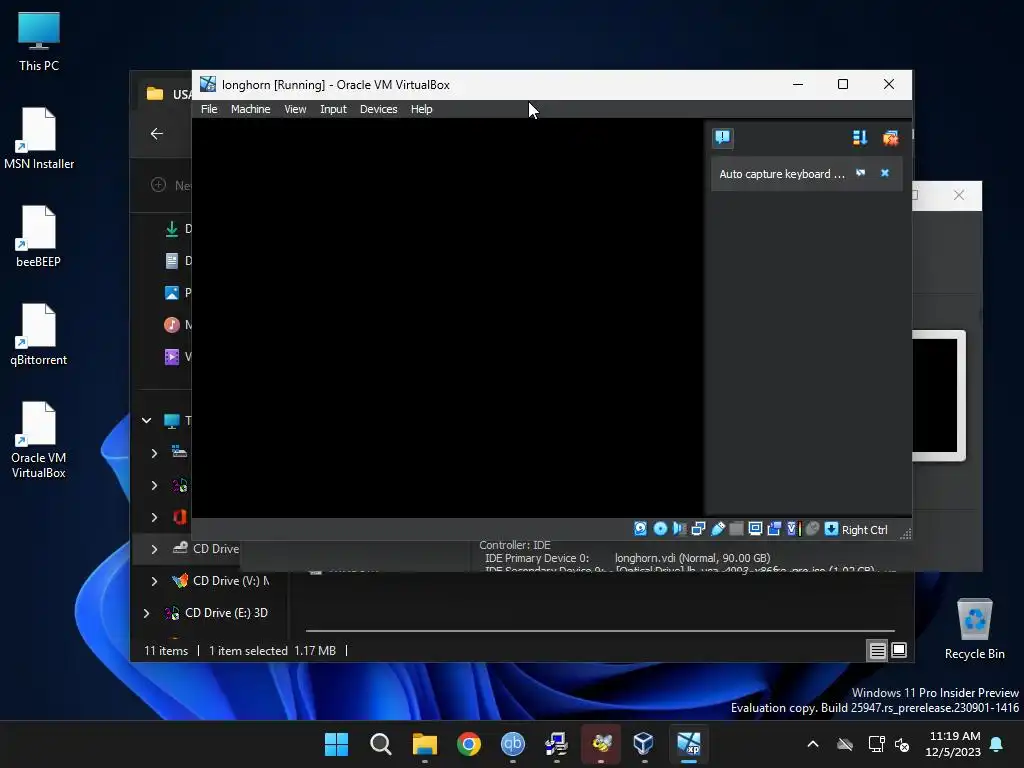The height and width of the screenshot is (768, 1024).
Task: Click the display indicator in VM status bar
Action: coord(755,529)
